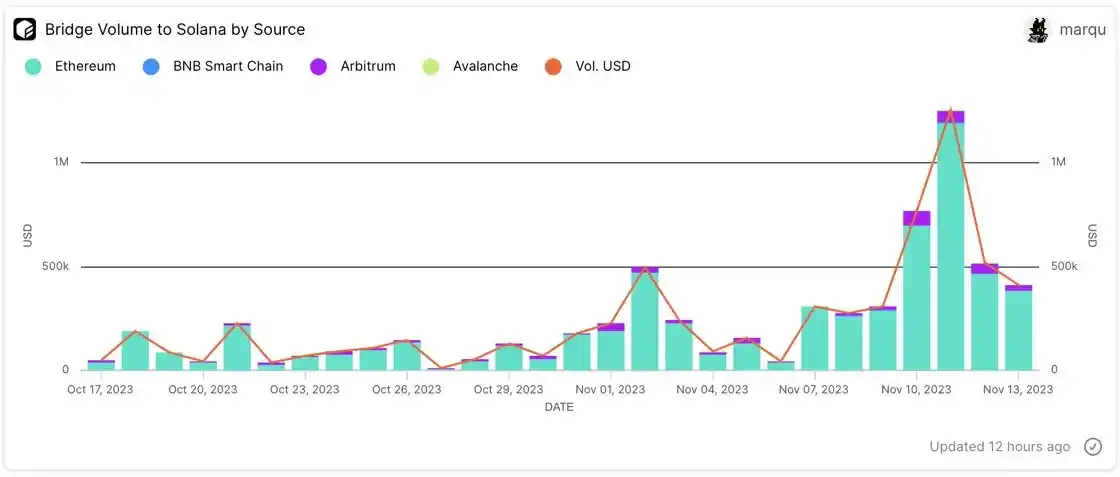Toggle the Arbitrum legend series
Image resolution: width=1120 pixels, height=477 pixels.
pyautogui.click(x=367, y=67)
